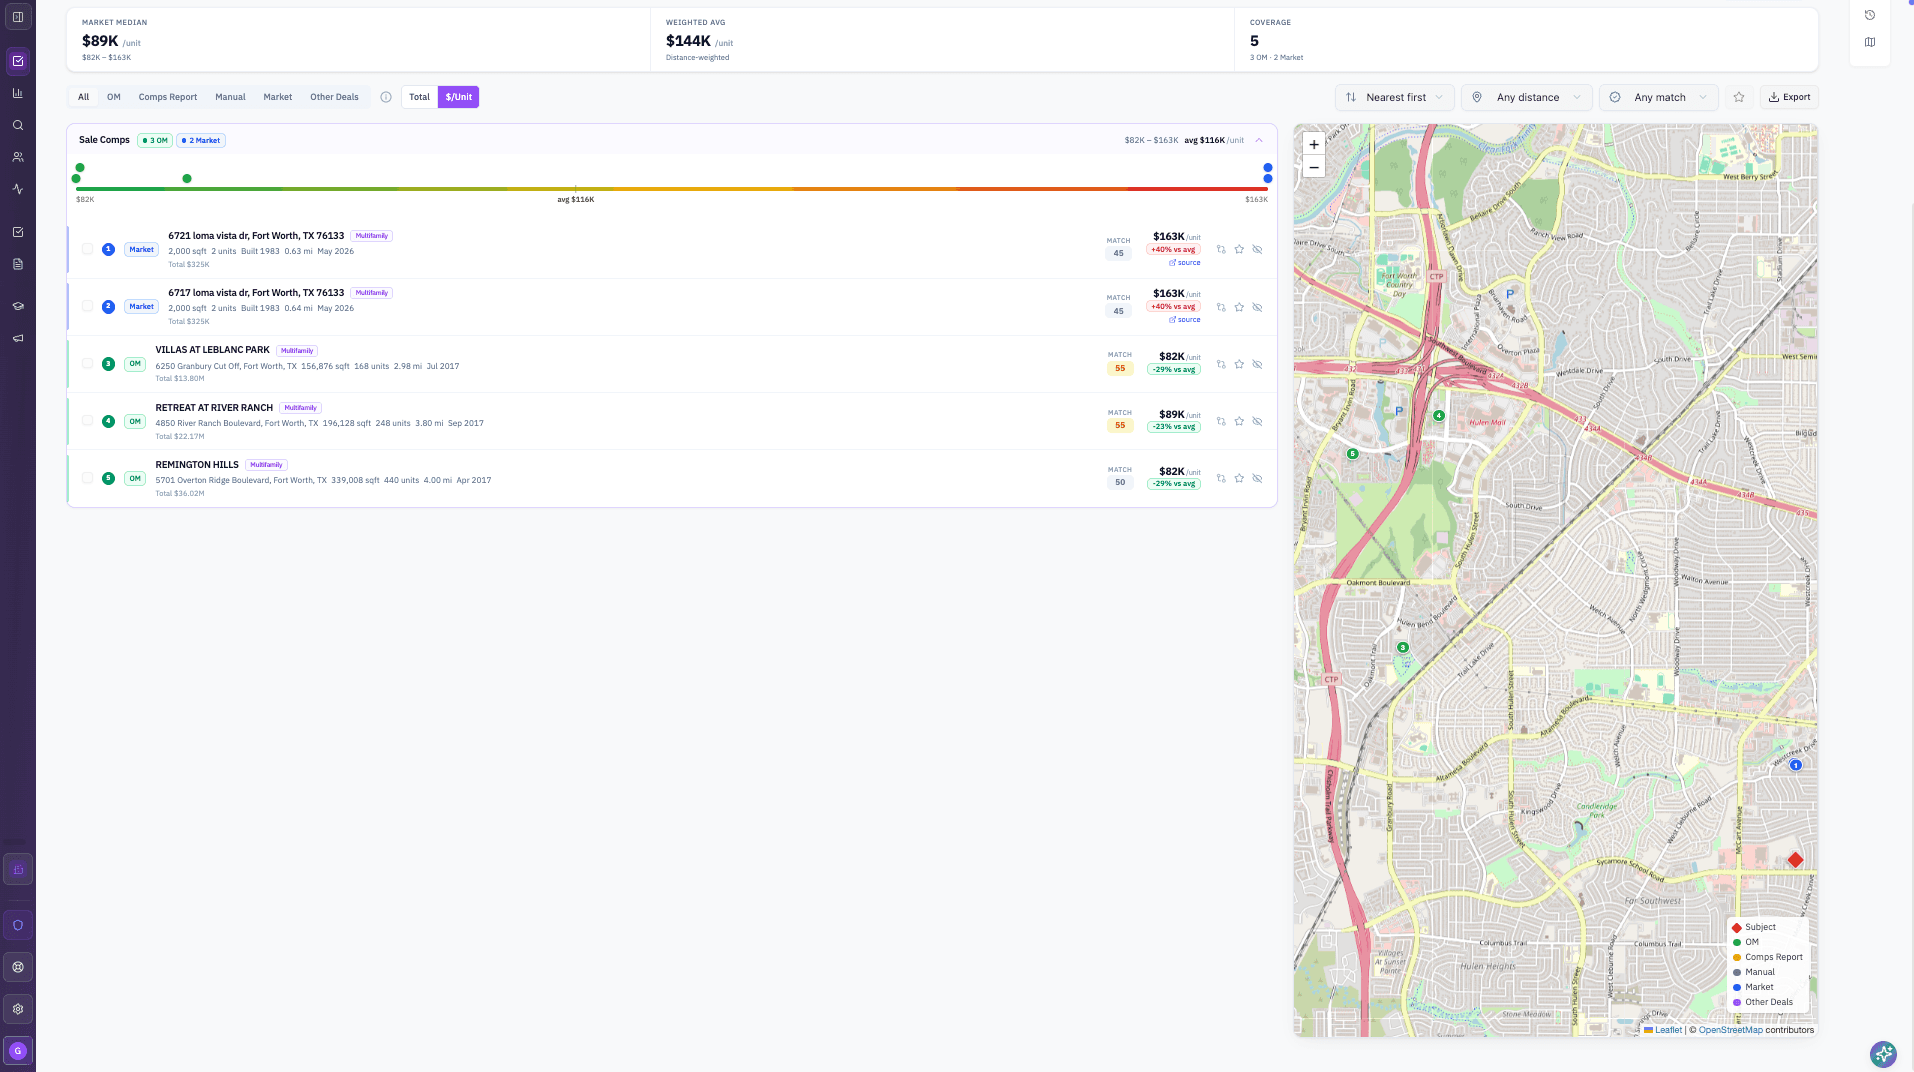The width and height of the screenshot is (1914, 1072).
Task: Switch to $/Unit price view
Action: point(459,97)
